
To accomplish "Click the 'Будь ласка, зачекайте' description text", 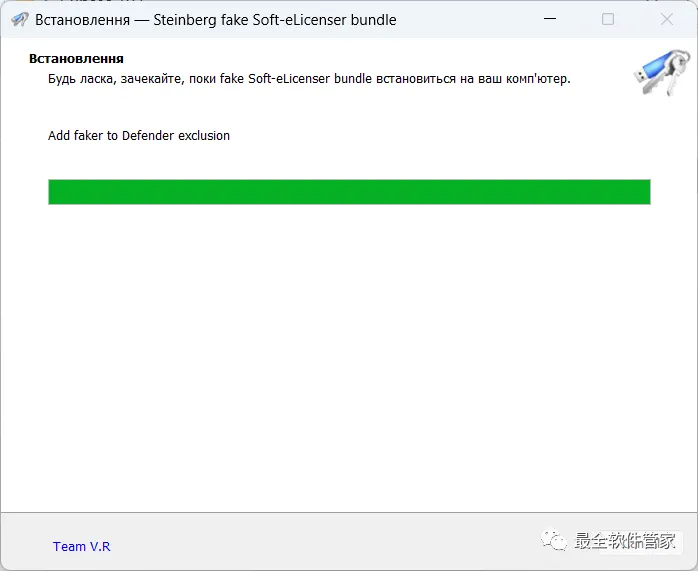I will pyautogui.click(x=309, y=79).
